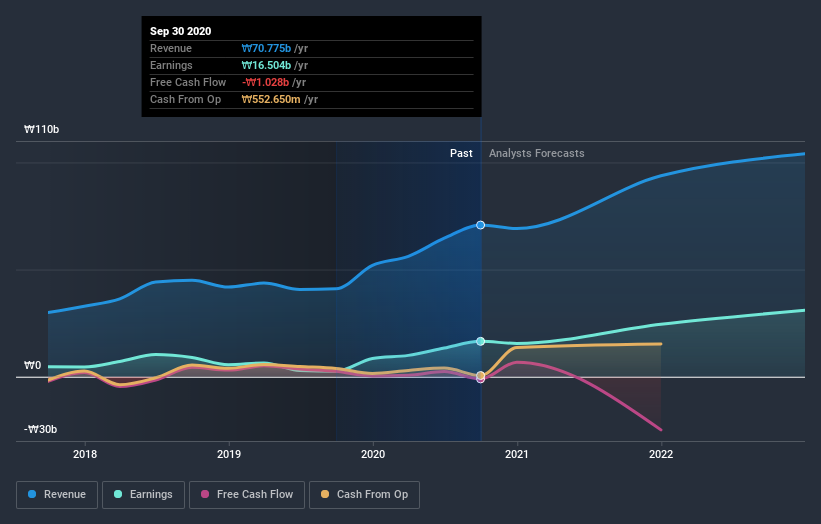Click the Revenue row label in tooltip
The image size is (821, 524).
171,48
